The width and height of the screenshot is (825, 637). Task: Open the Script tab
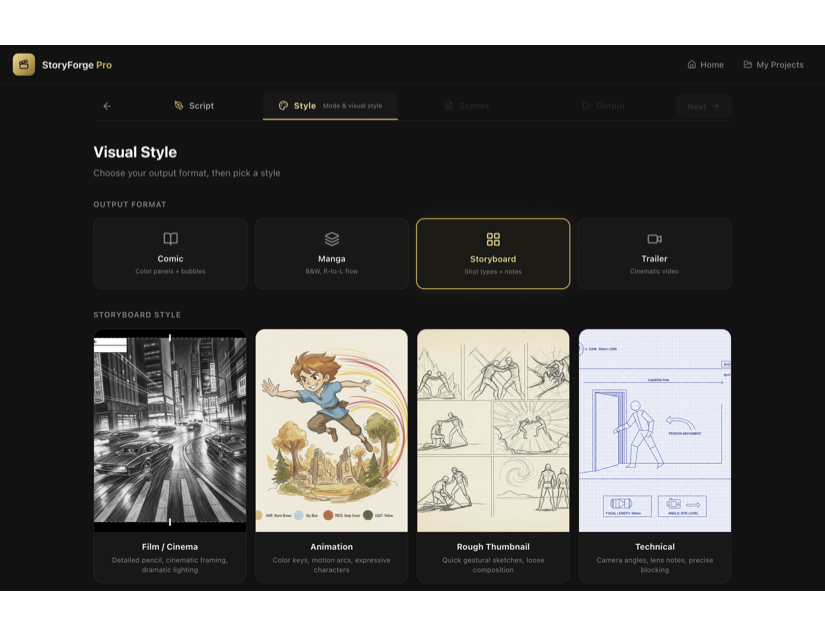click(194, 106)
